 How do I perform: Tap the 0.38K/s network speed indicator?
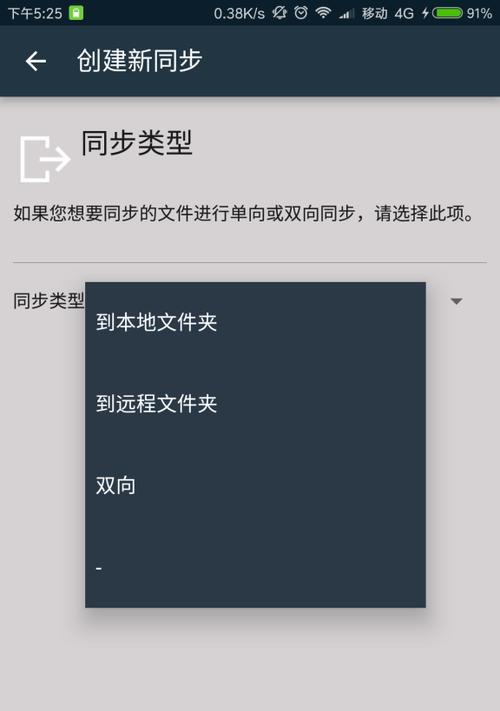pyautogui.click(x=239, y=14)
